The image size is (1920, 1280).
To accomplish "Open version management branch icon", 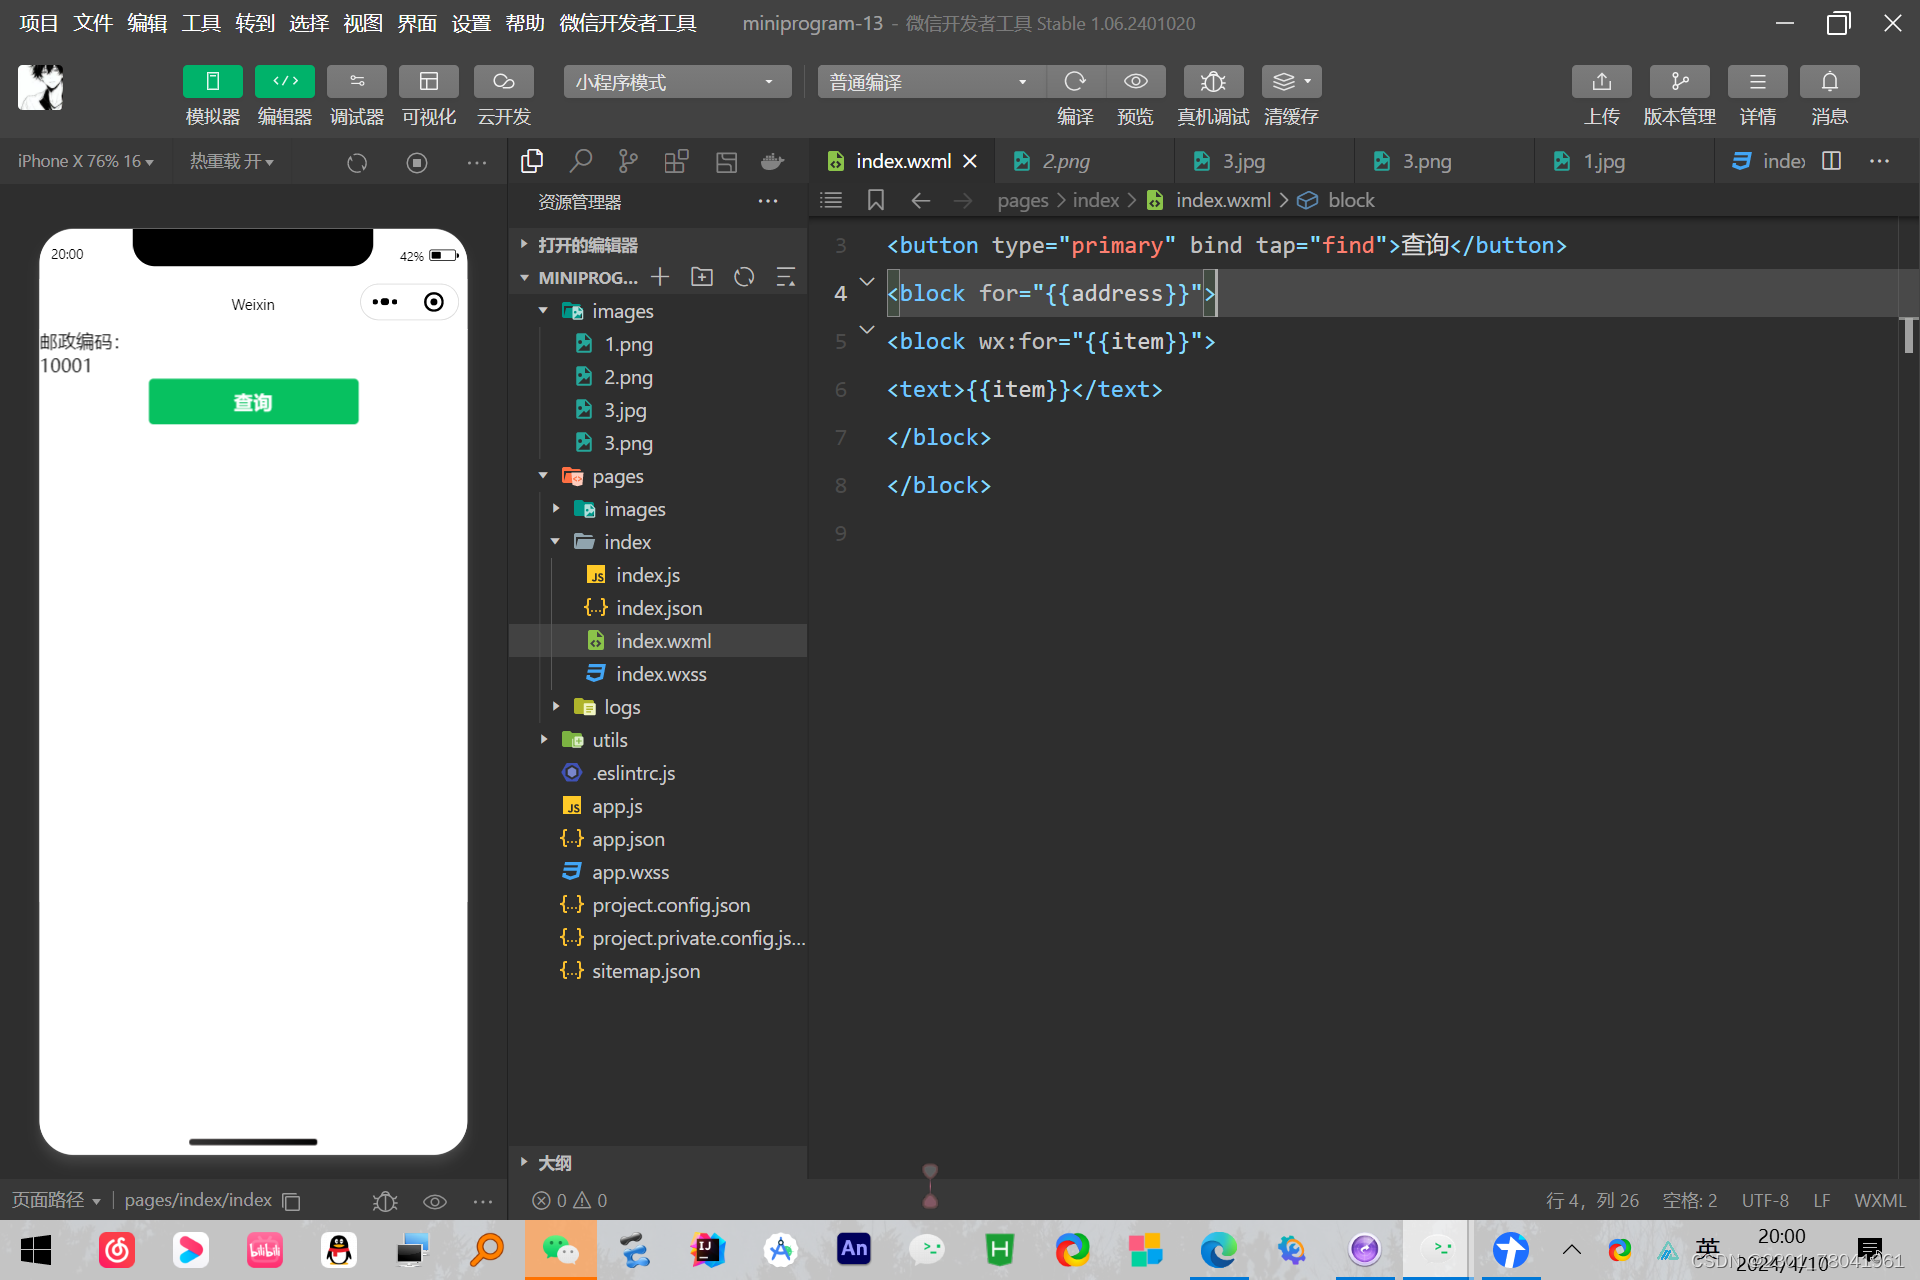I will (1679, 82).
